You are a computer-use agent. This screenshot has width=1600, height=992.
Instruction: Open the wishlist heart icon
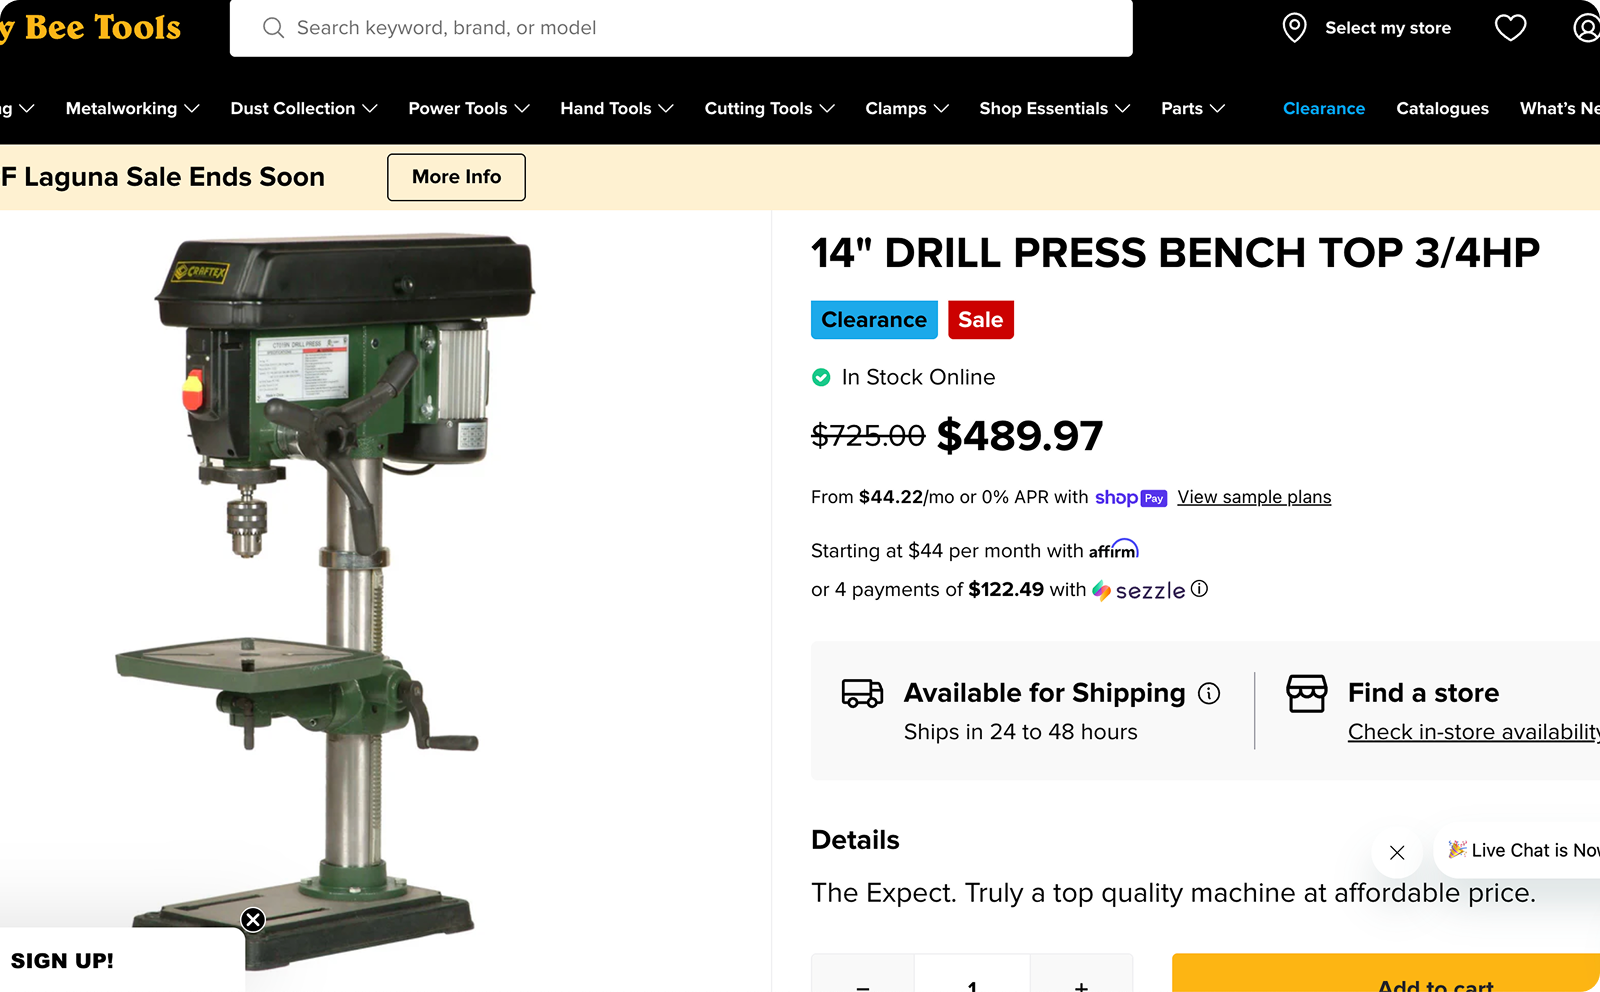click(x=1510, y=28)
